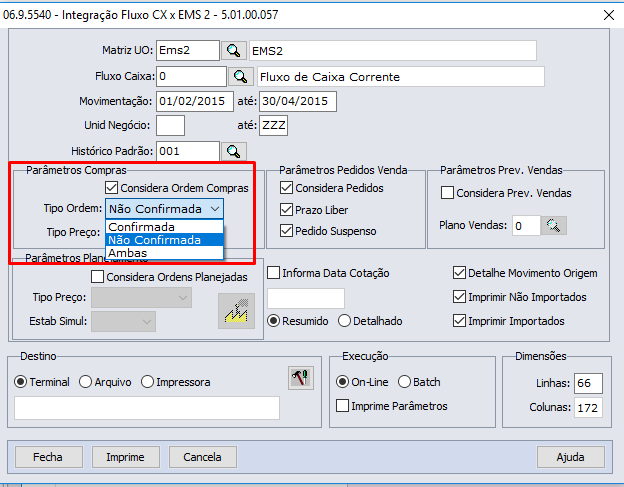Viewport: 624px width, 487px height.
Task: Select the Detalhado radio option
Action: [344, 321]
